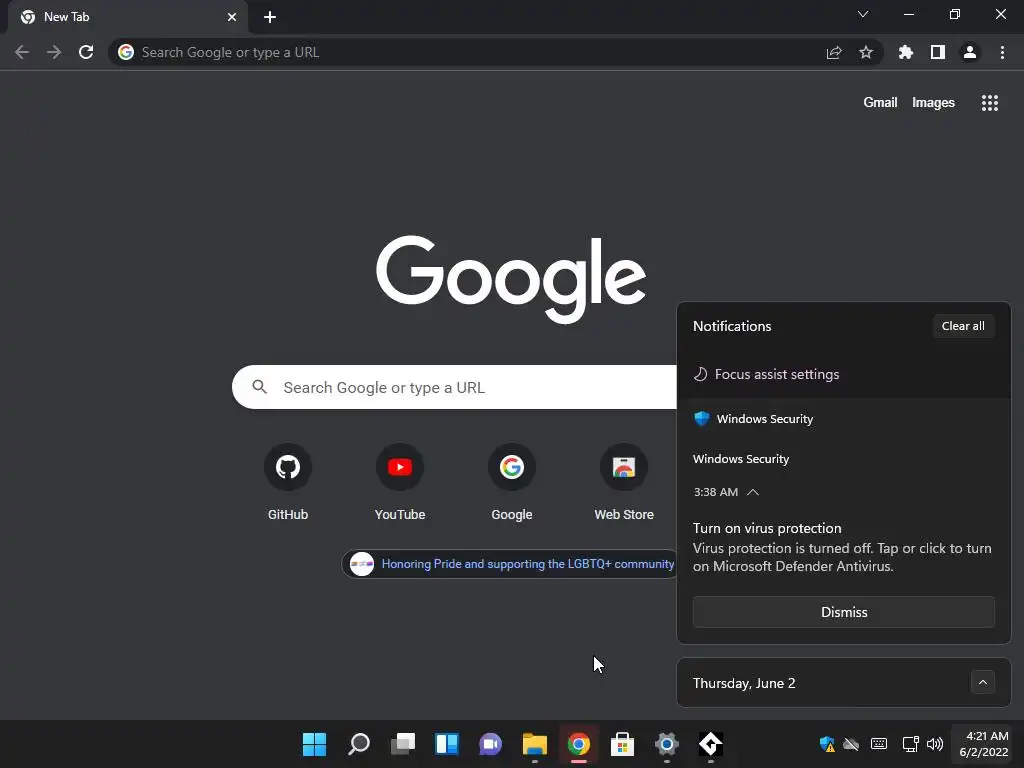Screen dimensions: 1024x768
Task: Open the Honoring Pride promo link
Action: coord(510,564)
